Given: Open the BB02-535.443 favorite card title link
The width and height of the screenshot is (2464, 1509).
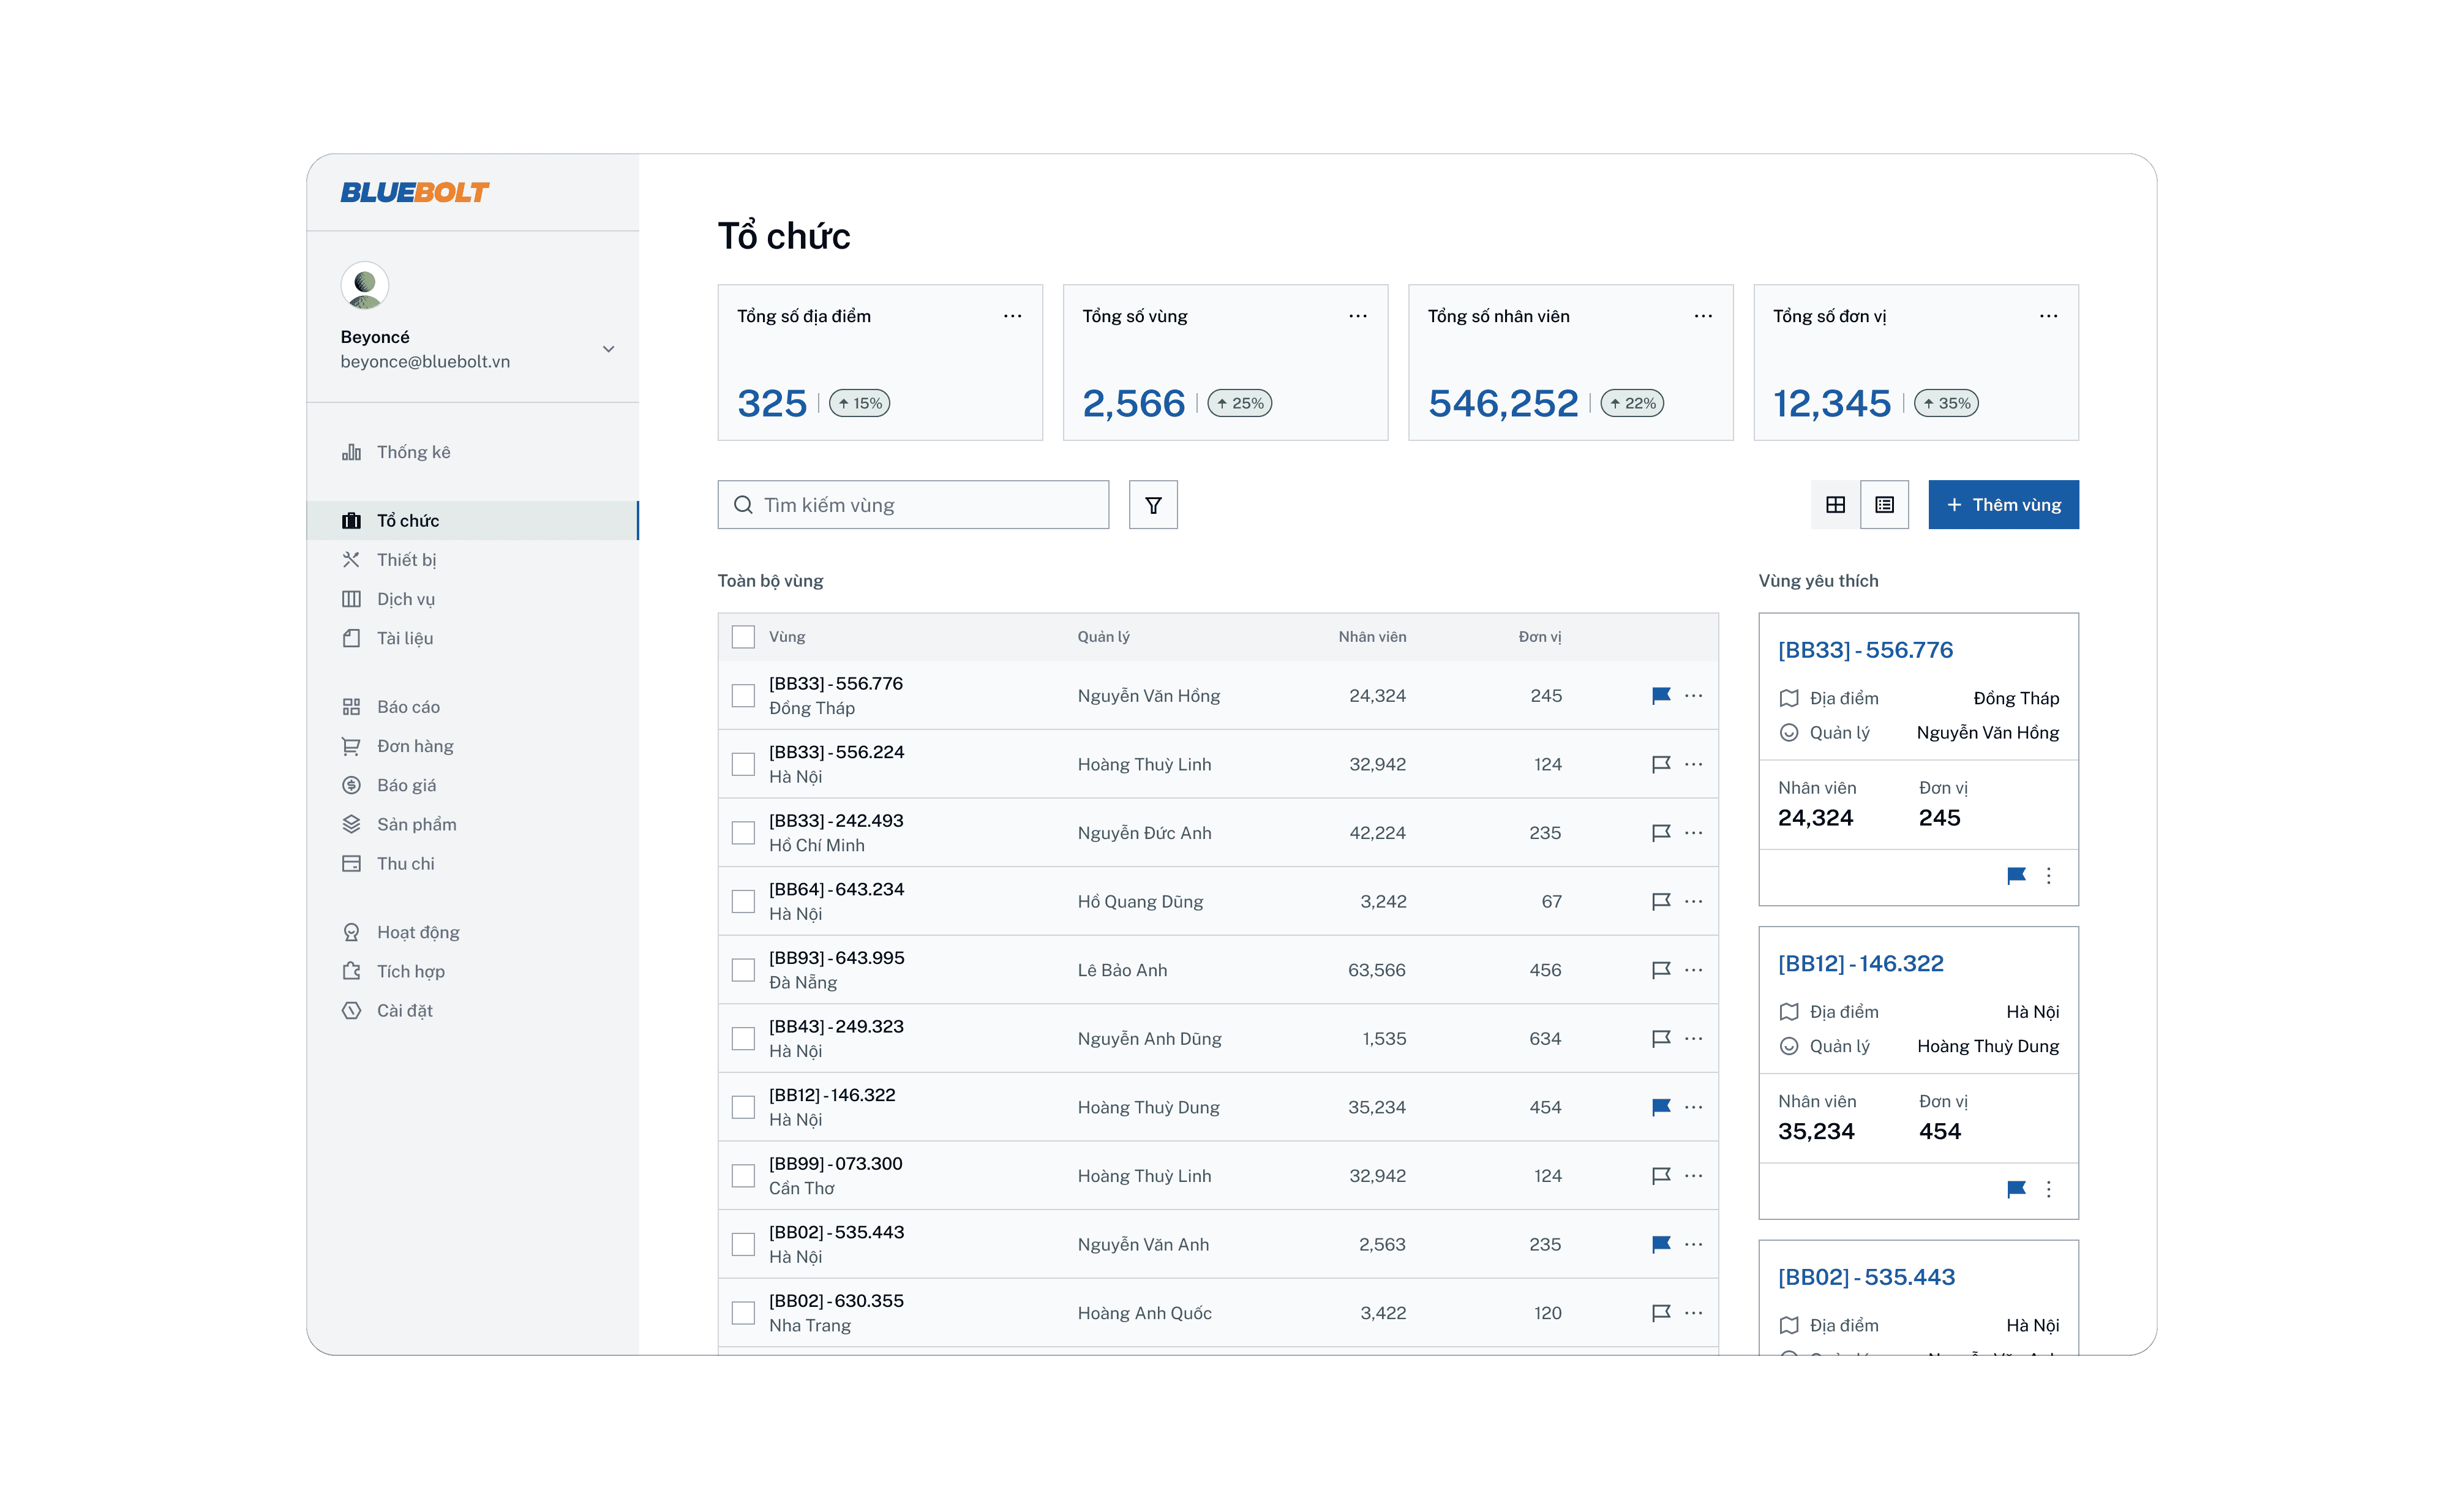Looking at the screenshot, I should pos(1866,1277).
